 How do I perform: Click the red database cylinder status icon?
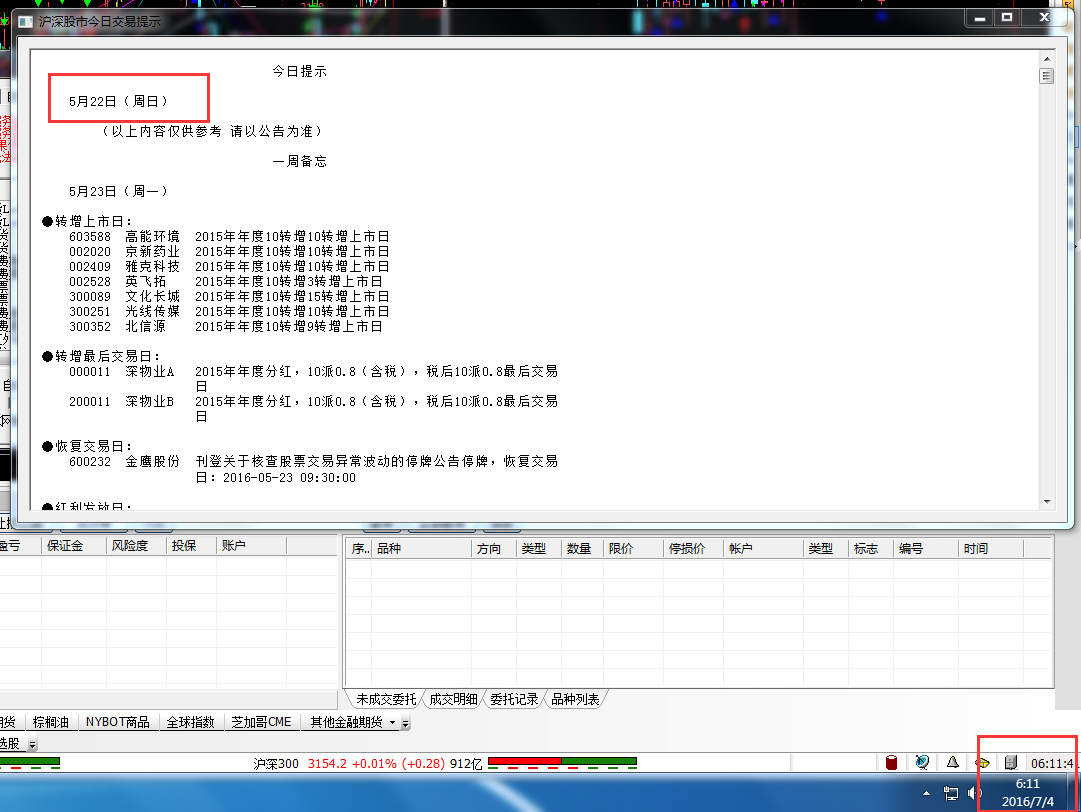tap(891, 763)
